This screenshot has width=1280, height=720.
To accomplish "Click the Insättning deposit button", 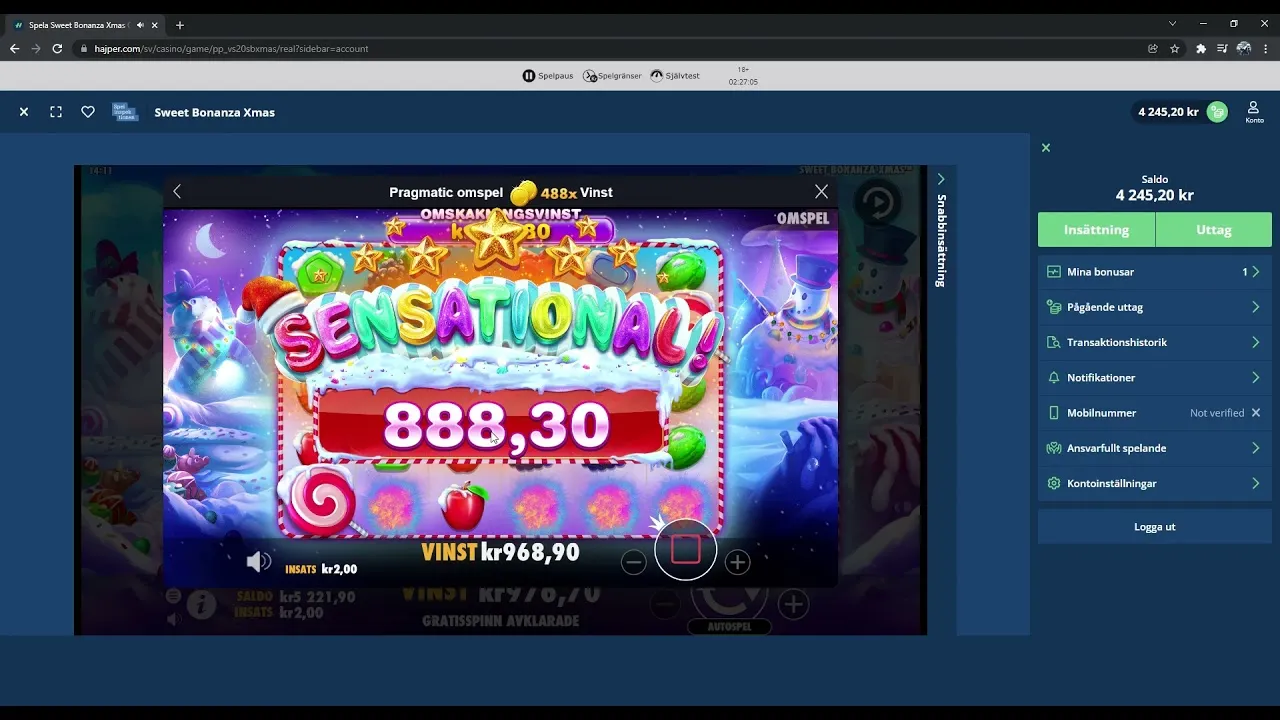I will click(x=1096, y=229).
